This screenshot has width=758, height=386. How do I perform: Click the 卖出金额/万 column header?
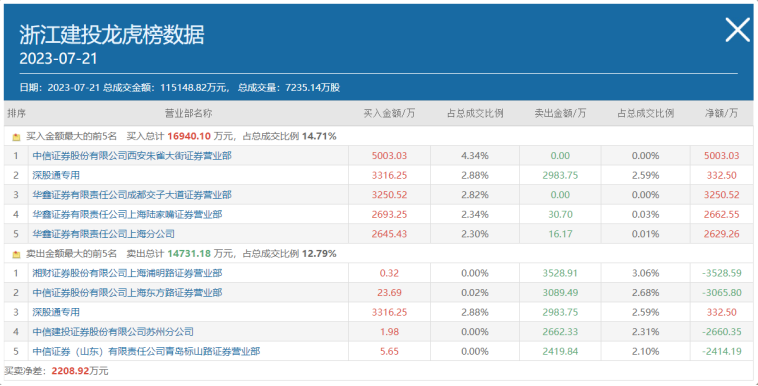[560, 113]
